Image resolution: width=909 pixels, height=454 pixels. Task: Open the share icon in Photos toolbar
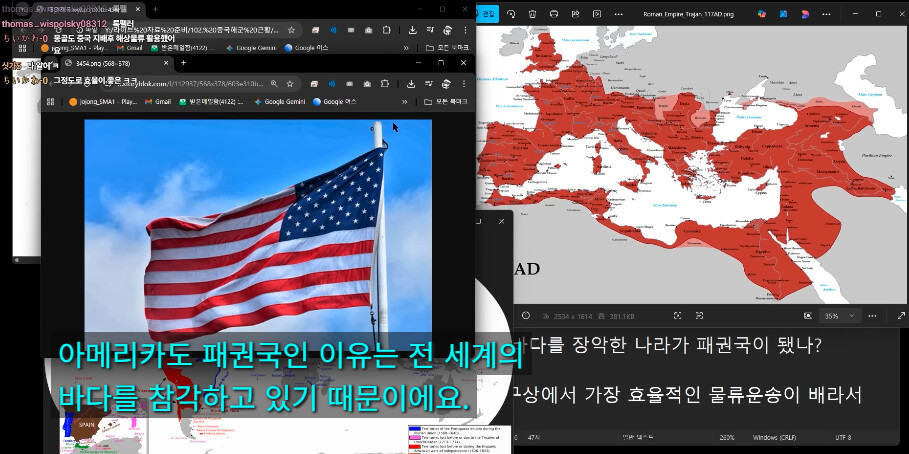click(x=575, y=14)
